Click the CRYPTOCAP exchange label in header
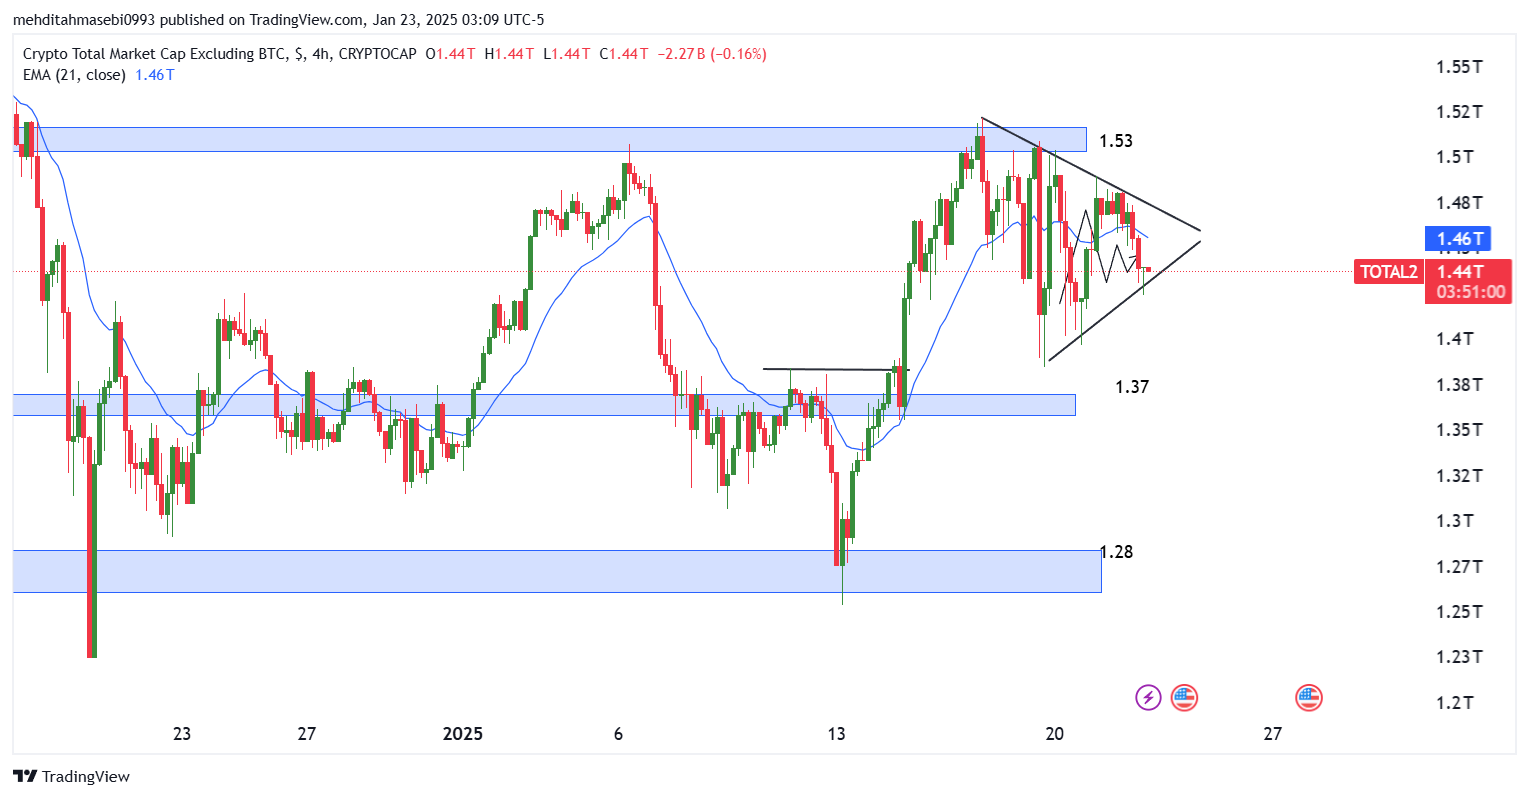 click(378, 54)
